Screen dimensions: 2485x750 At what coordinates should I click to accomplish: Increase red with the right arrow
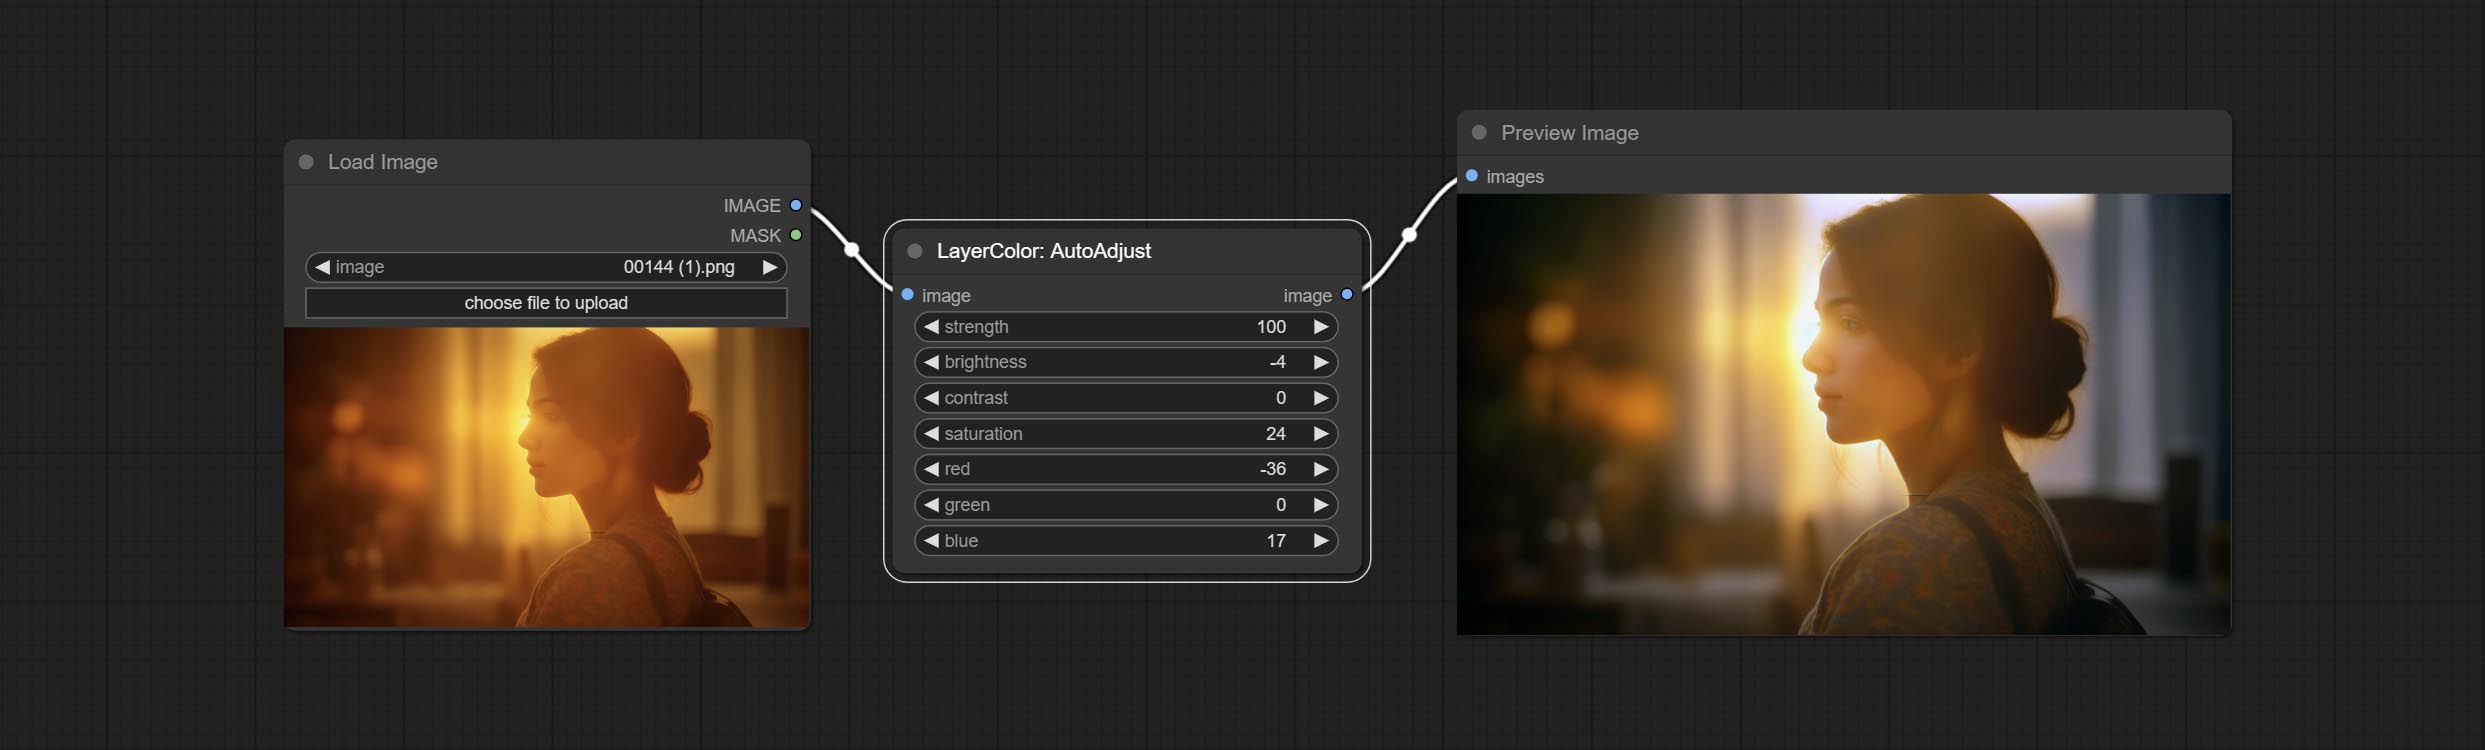1321,469
